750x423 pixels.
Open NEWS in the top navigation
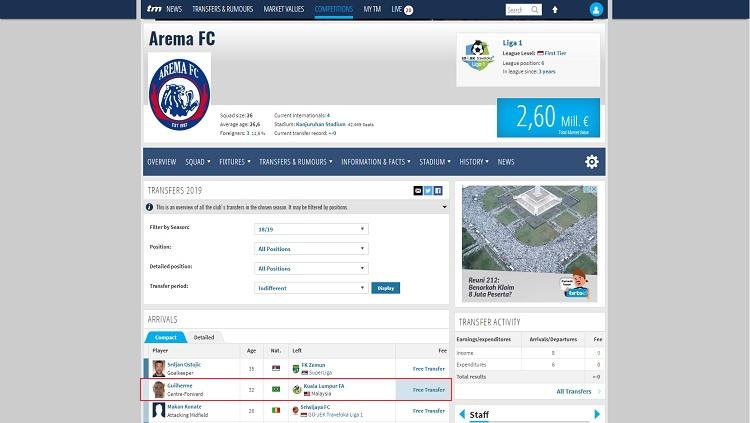pyautogui.click(x=174, y=9)
